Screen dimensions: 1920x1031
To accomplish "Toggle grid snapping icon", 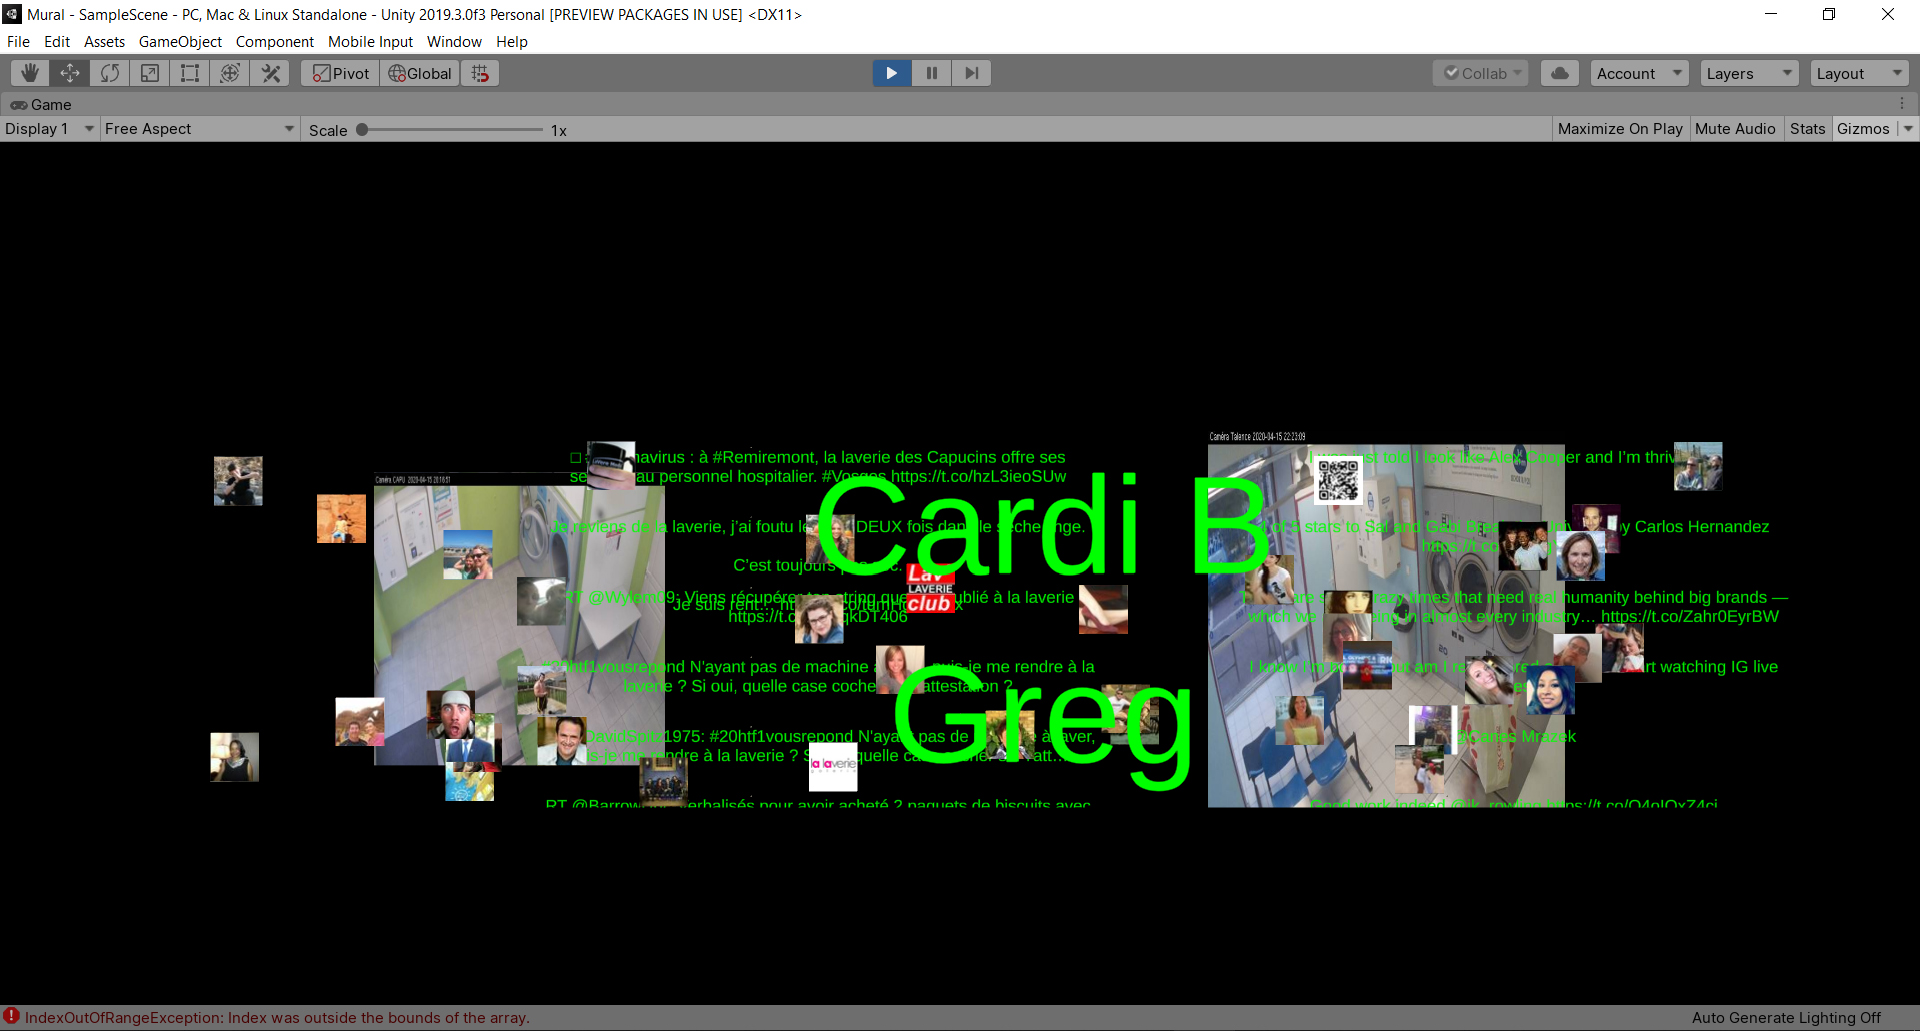I will click(480, 73).
